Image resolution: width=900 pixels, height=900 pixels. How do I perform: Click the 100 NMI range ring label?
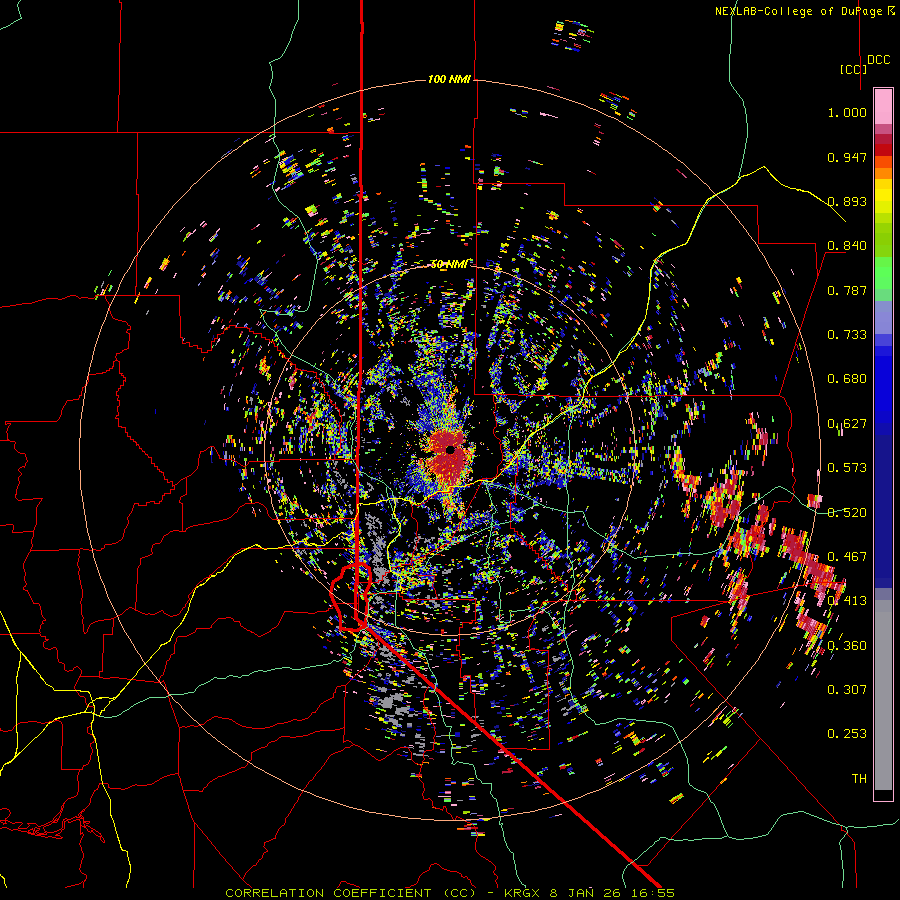449,79
